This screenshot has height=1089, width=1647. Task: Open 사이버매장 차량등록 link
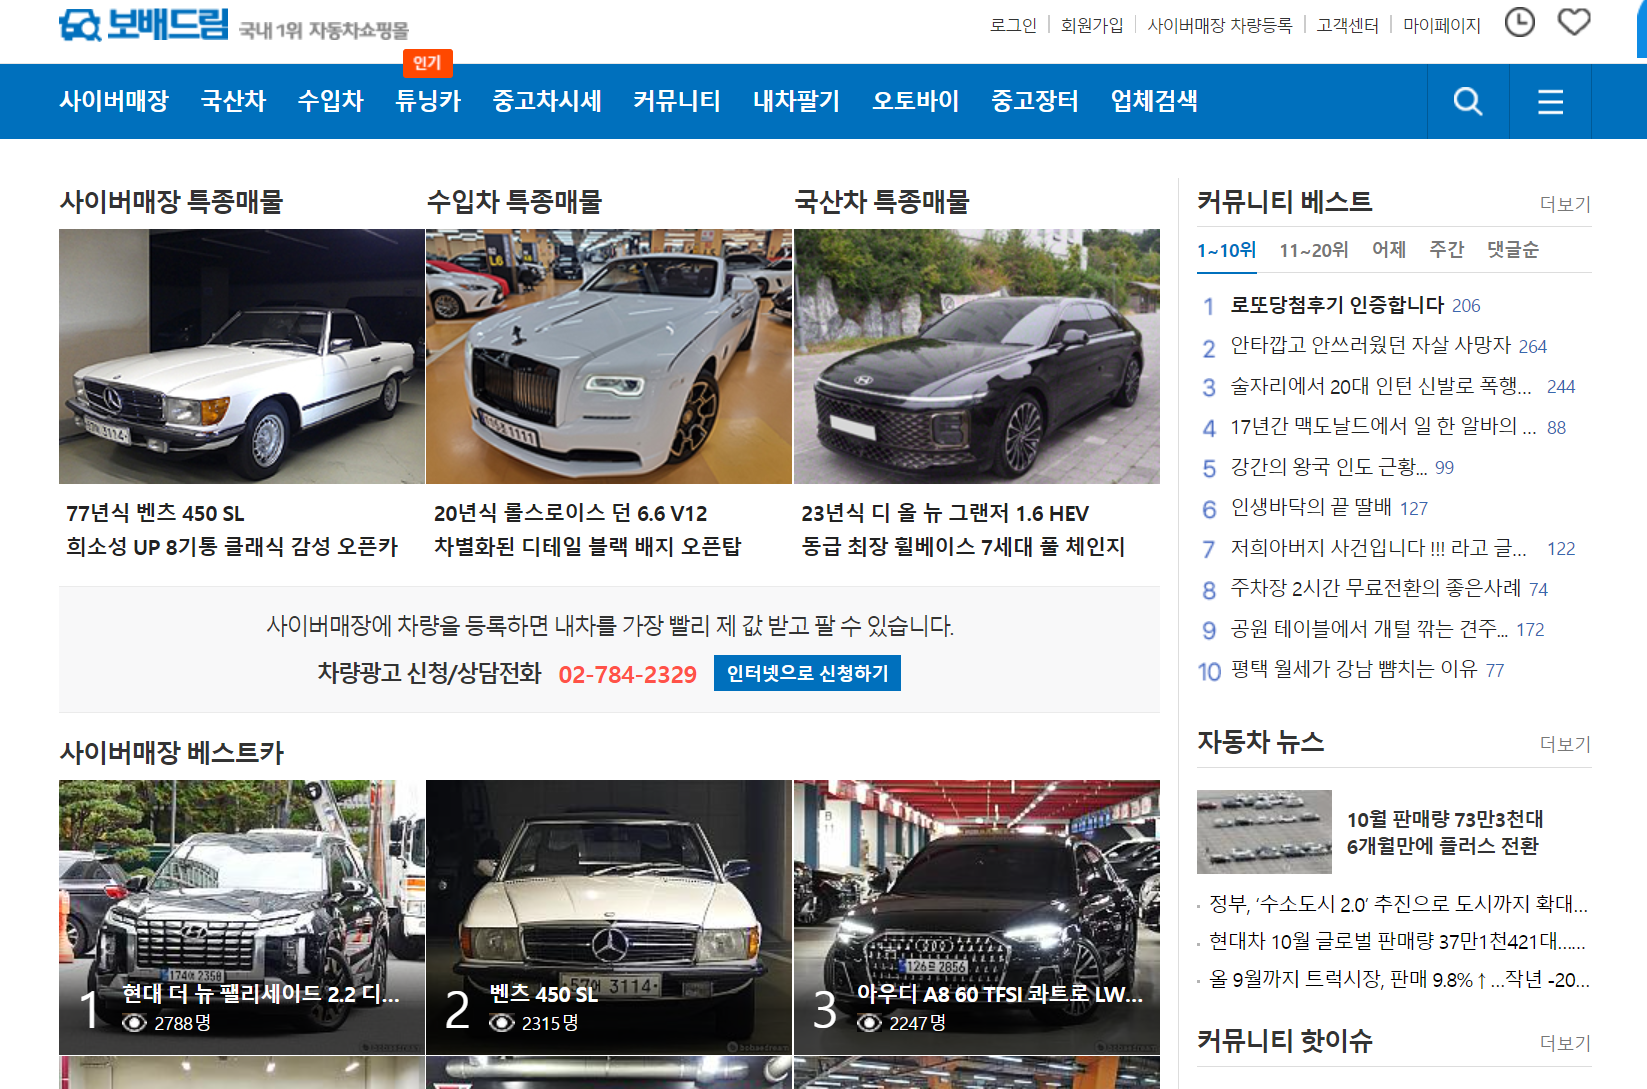1220,25
